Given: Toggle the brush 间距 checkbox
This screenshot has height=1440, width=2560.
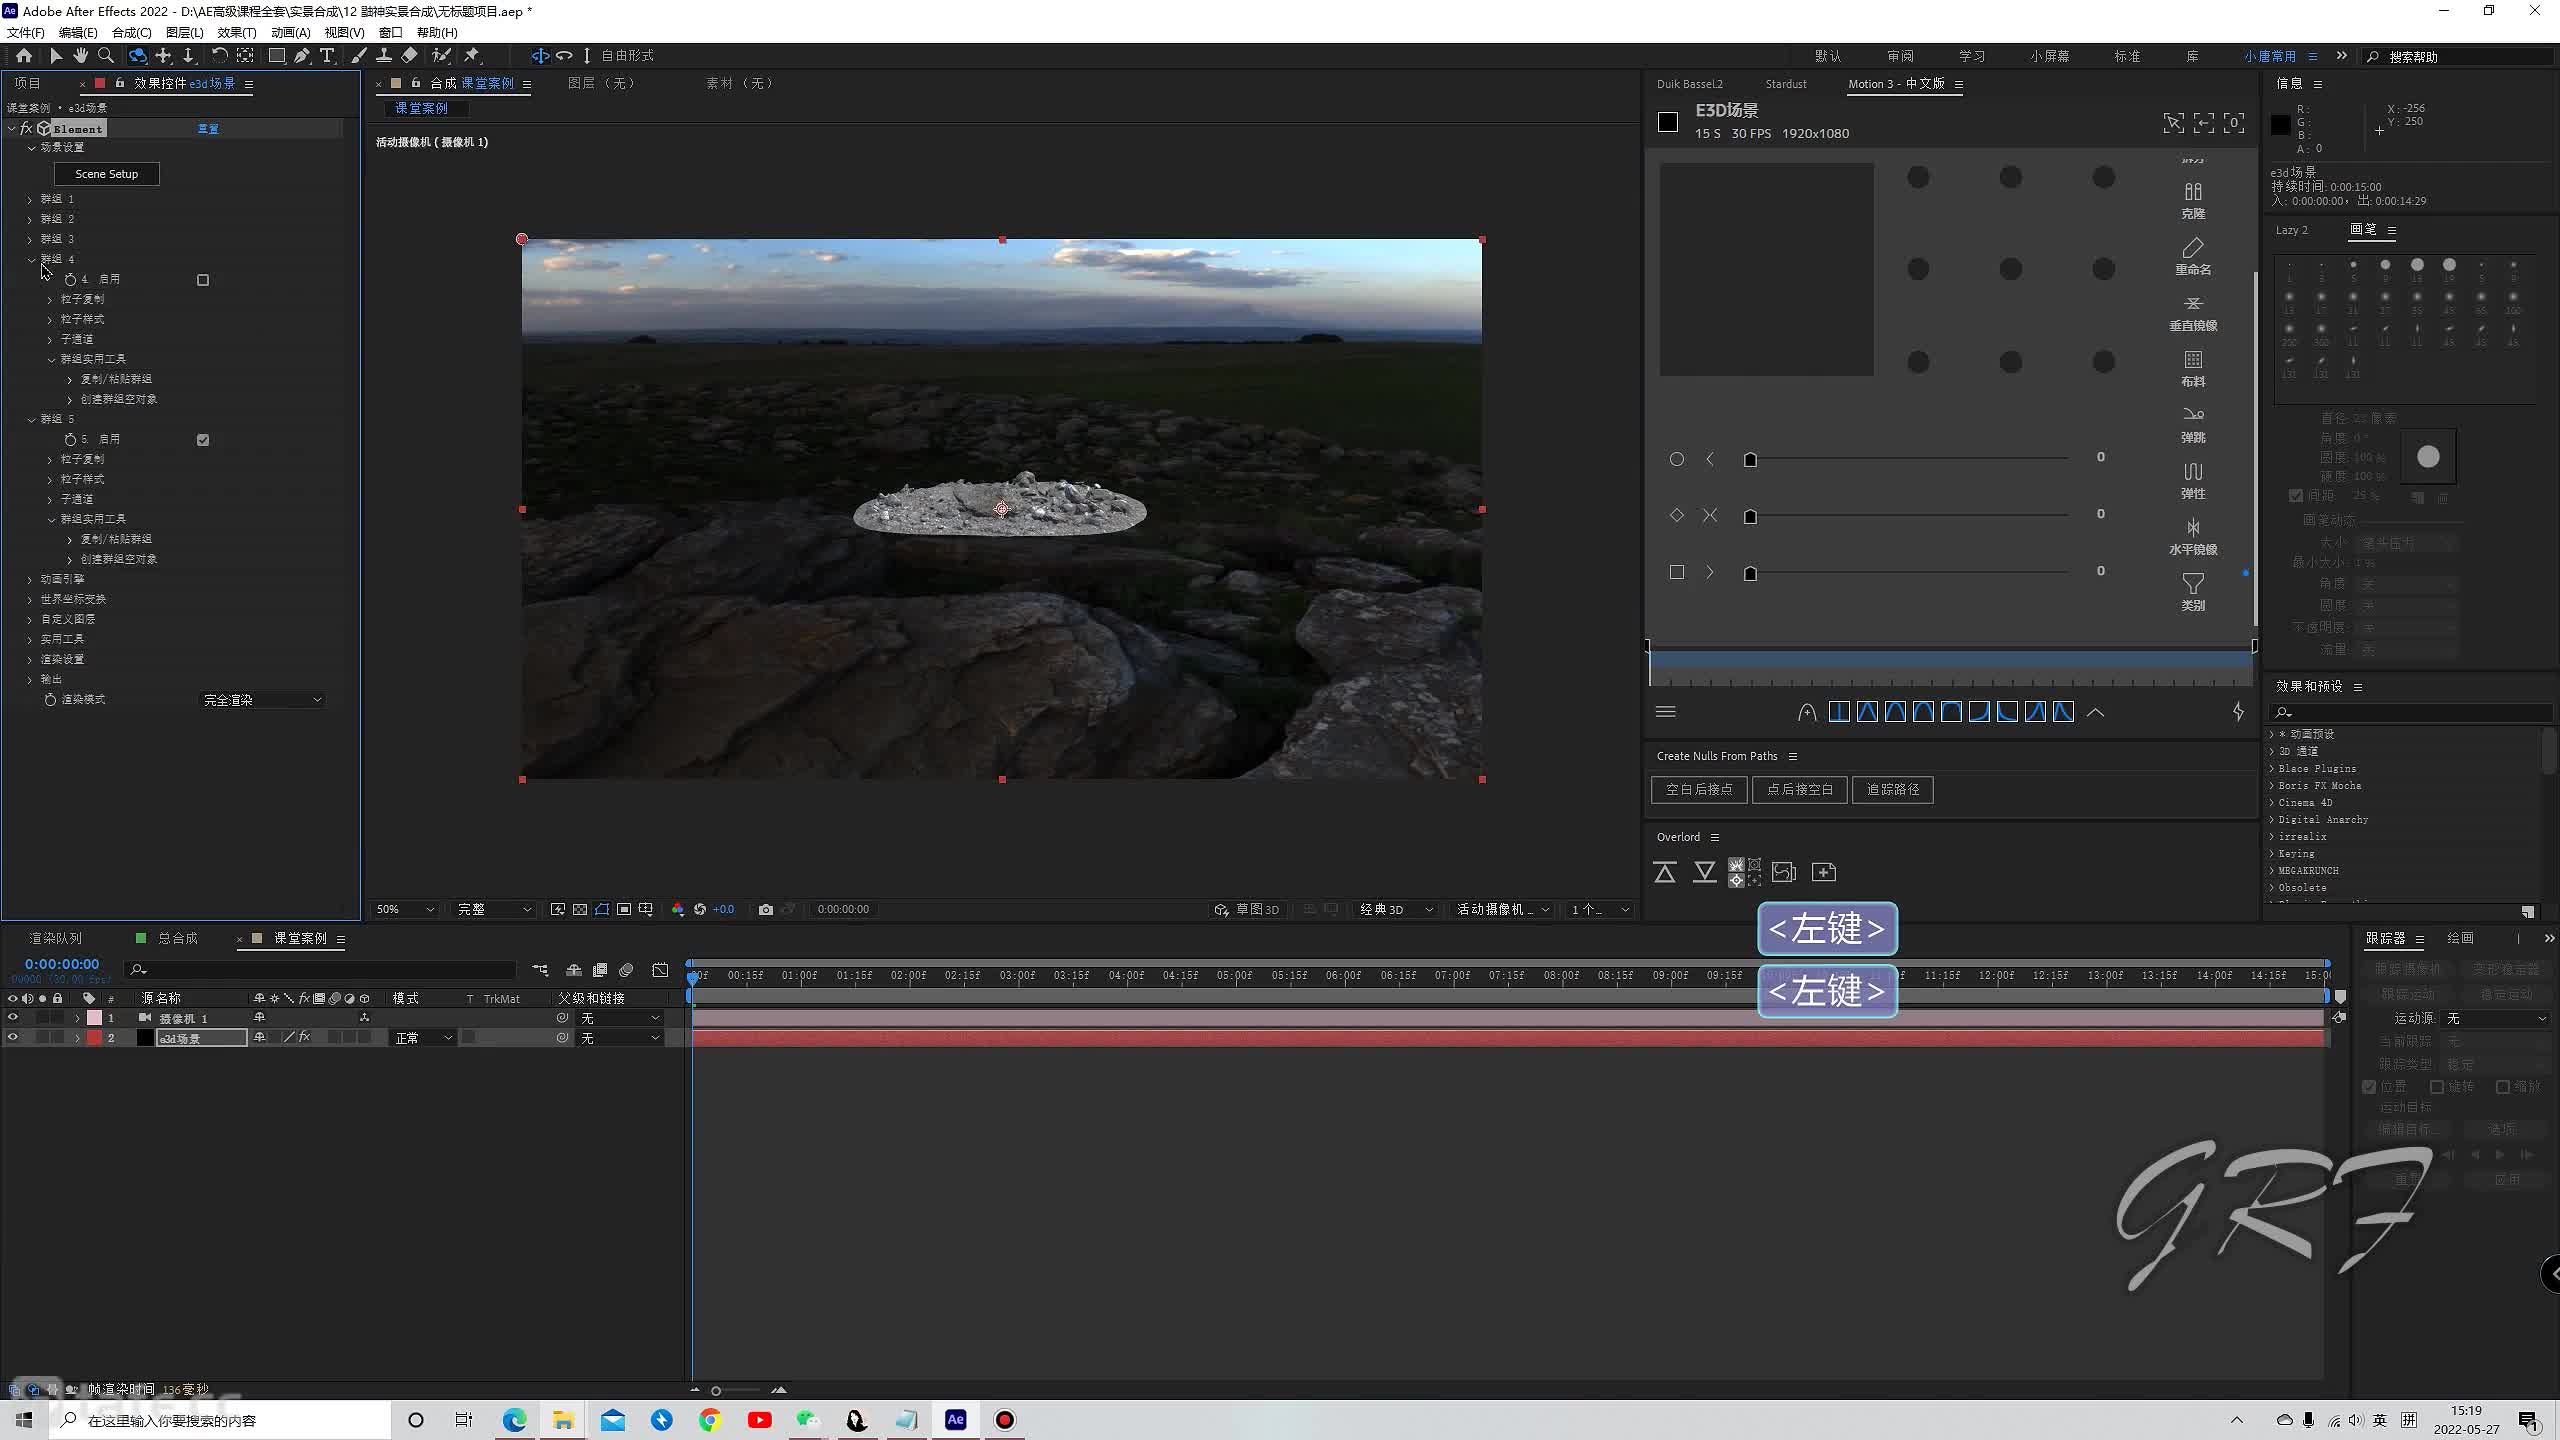Looking at the screenshot, I should (2297, 496).
